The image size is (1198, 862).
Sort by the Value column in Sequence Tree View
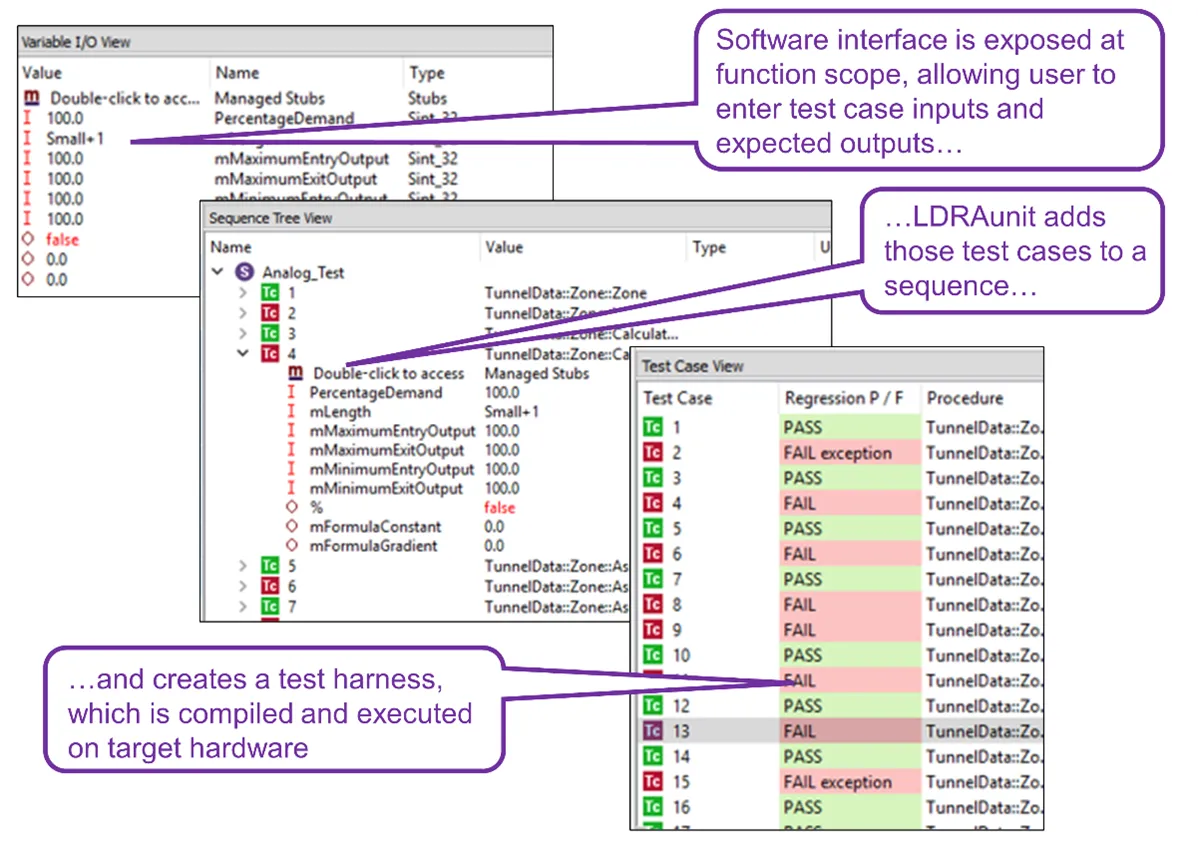pos(583,247)
